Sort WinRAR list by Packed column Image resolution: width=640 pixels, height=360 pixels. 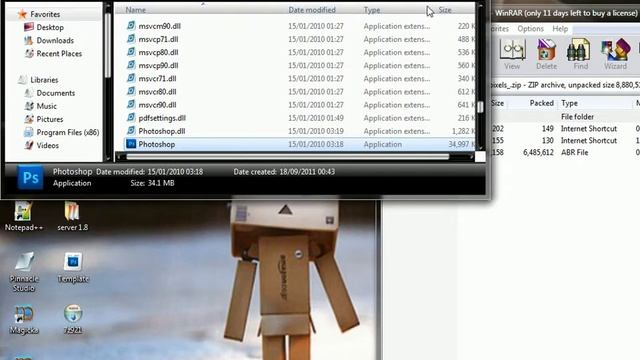coord(541,103)
